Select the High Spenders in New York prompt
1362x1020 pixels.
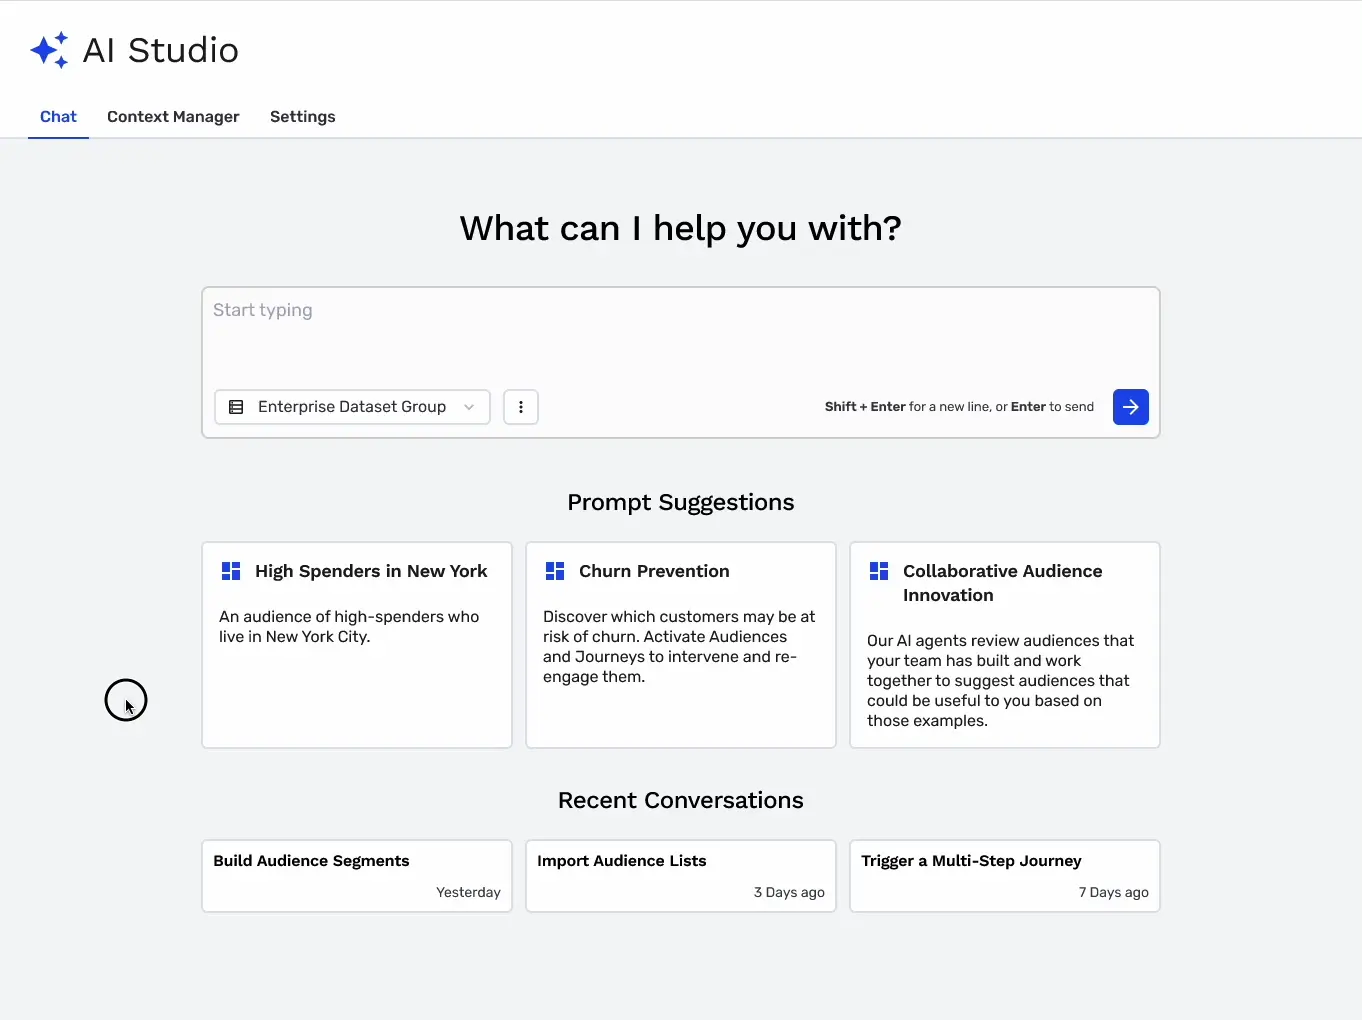(x=356, y=644)
